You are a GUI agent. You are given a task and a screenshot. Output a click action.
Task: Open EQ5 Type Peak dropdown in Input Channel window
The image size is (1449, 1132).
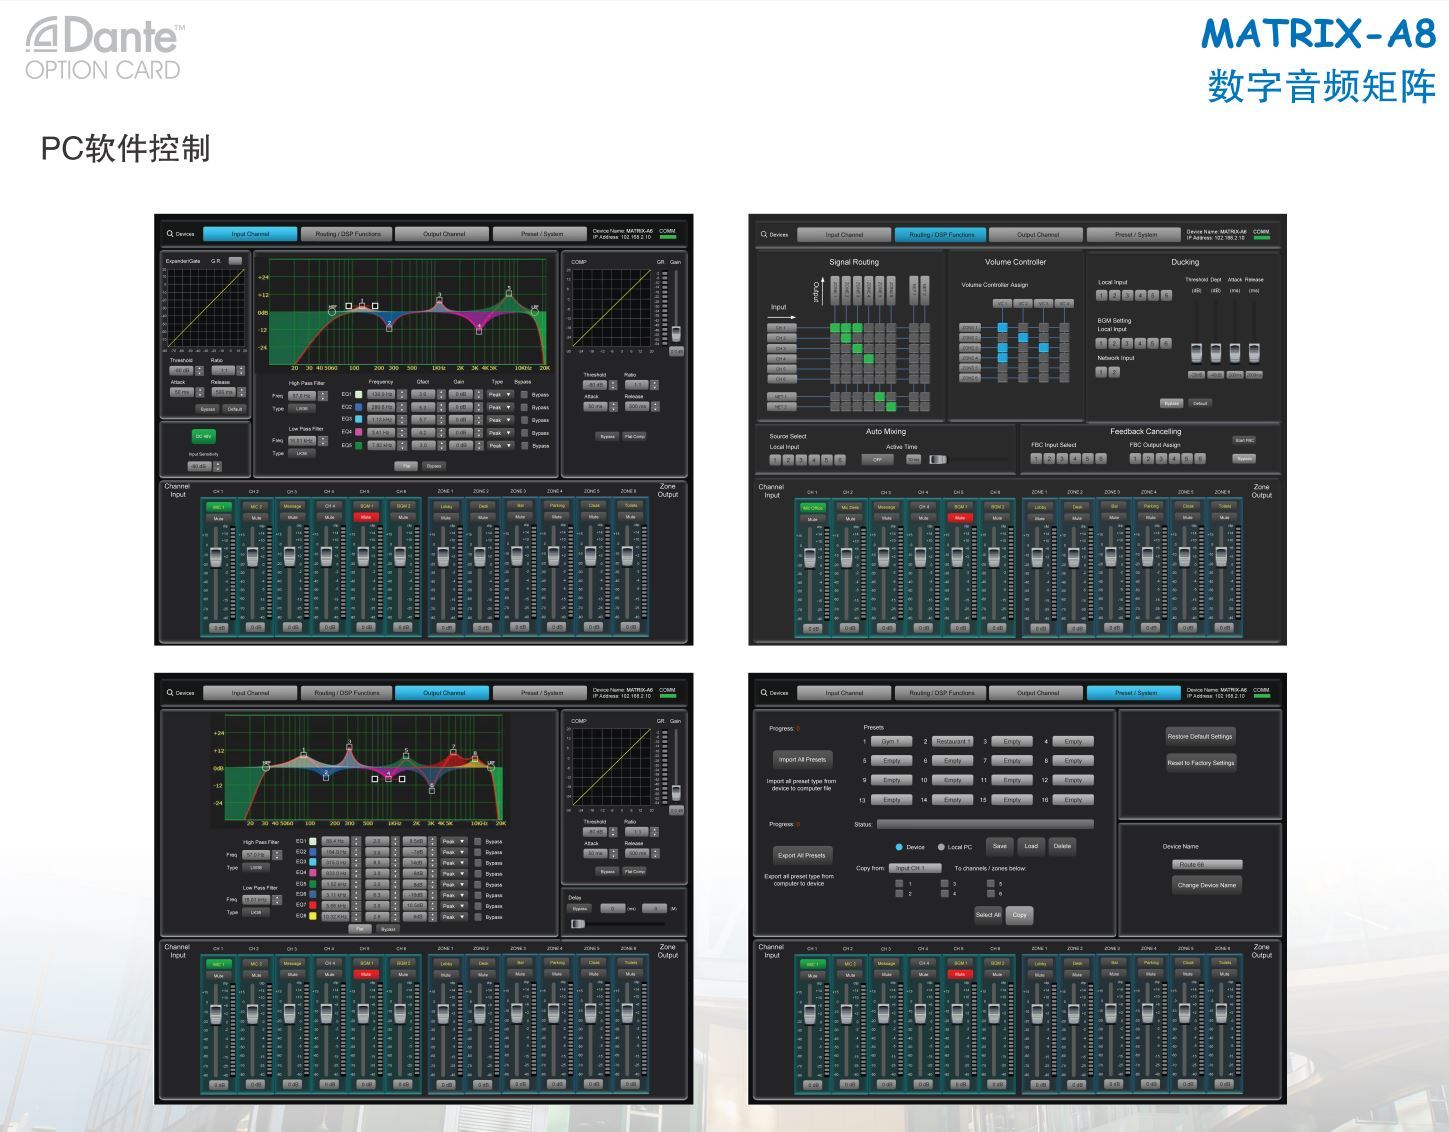[x=500, y=445]
